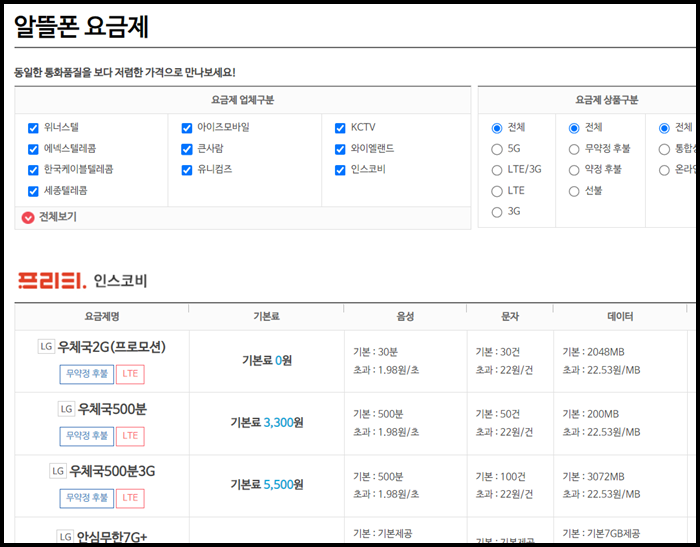The image size is (700, 547).
Task: Click the 요금제 상품구분 header
Action: click(x=607, y=100)
